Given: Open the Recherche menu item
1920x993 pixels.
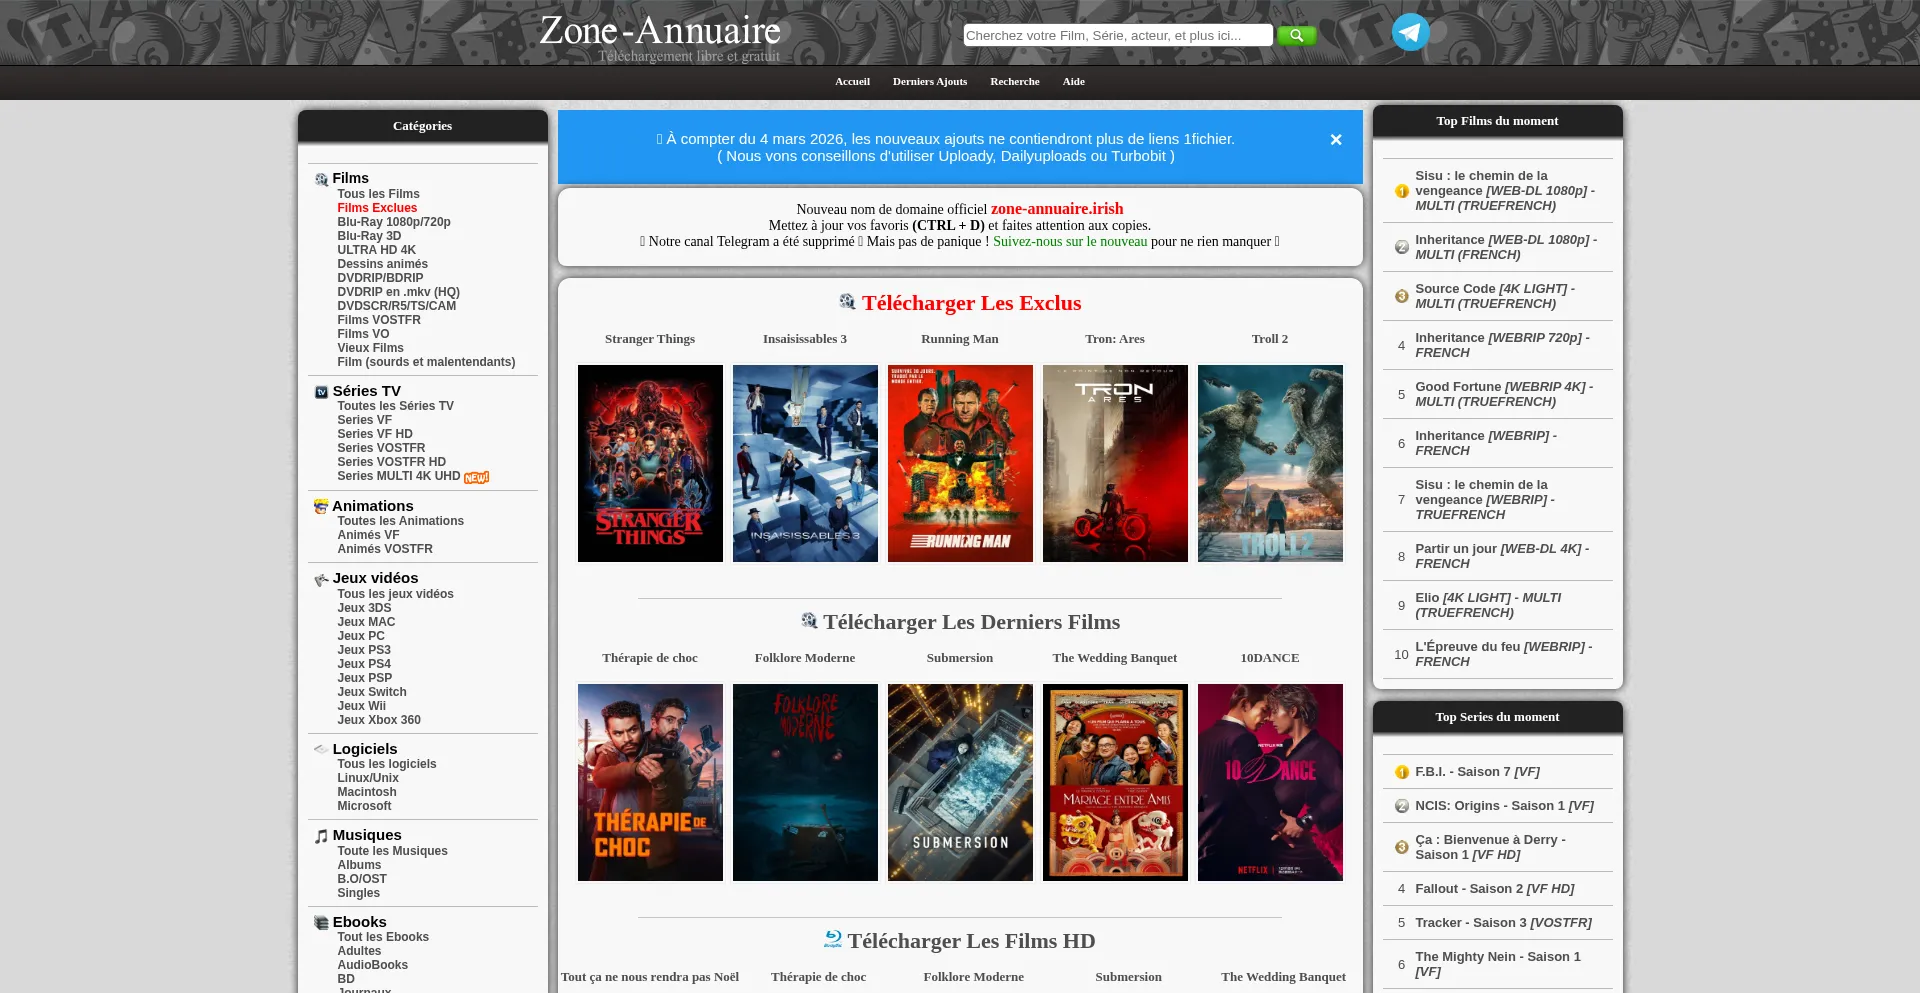Looking at the screenshot, I should pos(1015,81).
